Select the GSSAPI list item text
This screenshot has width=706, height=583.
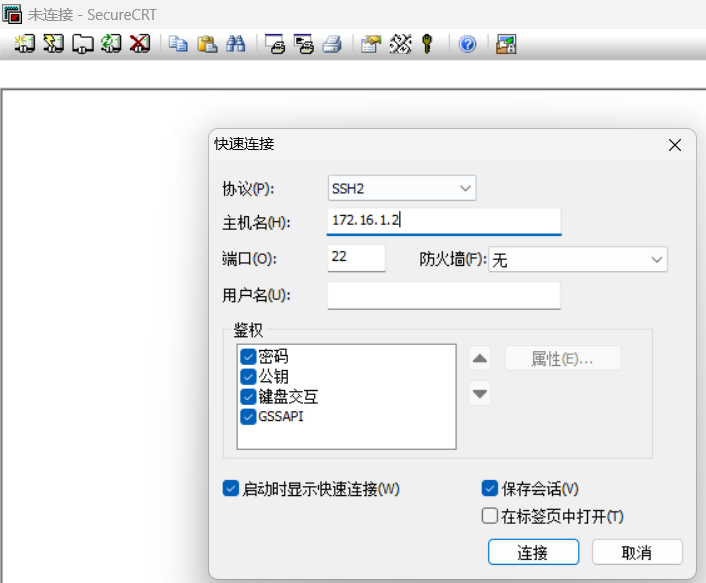[281, 416]
